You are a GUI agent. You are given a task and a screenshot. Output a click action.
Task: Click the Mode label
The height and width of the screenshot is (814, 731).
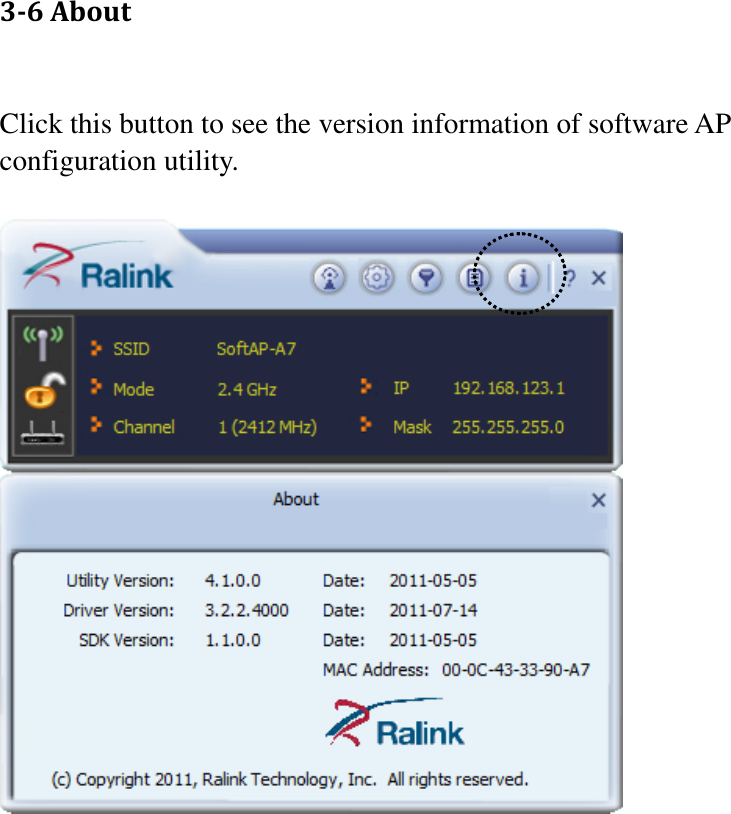pyautogui.click(x=133, y=389)
